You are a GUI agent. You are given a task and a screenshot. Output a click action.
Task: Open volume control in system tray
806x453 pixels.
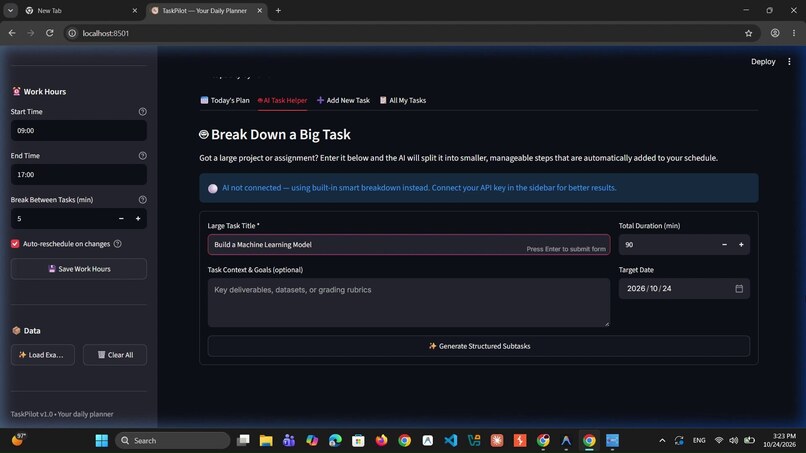[x=734, y=441]
